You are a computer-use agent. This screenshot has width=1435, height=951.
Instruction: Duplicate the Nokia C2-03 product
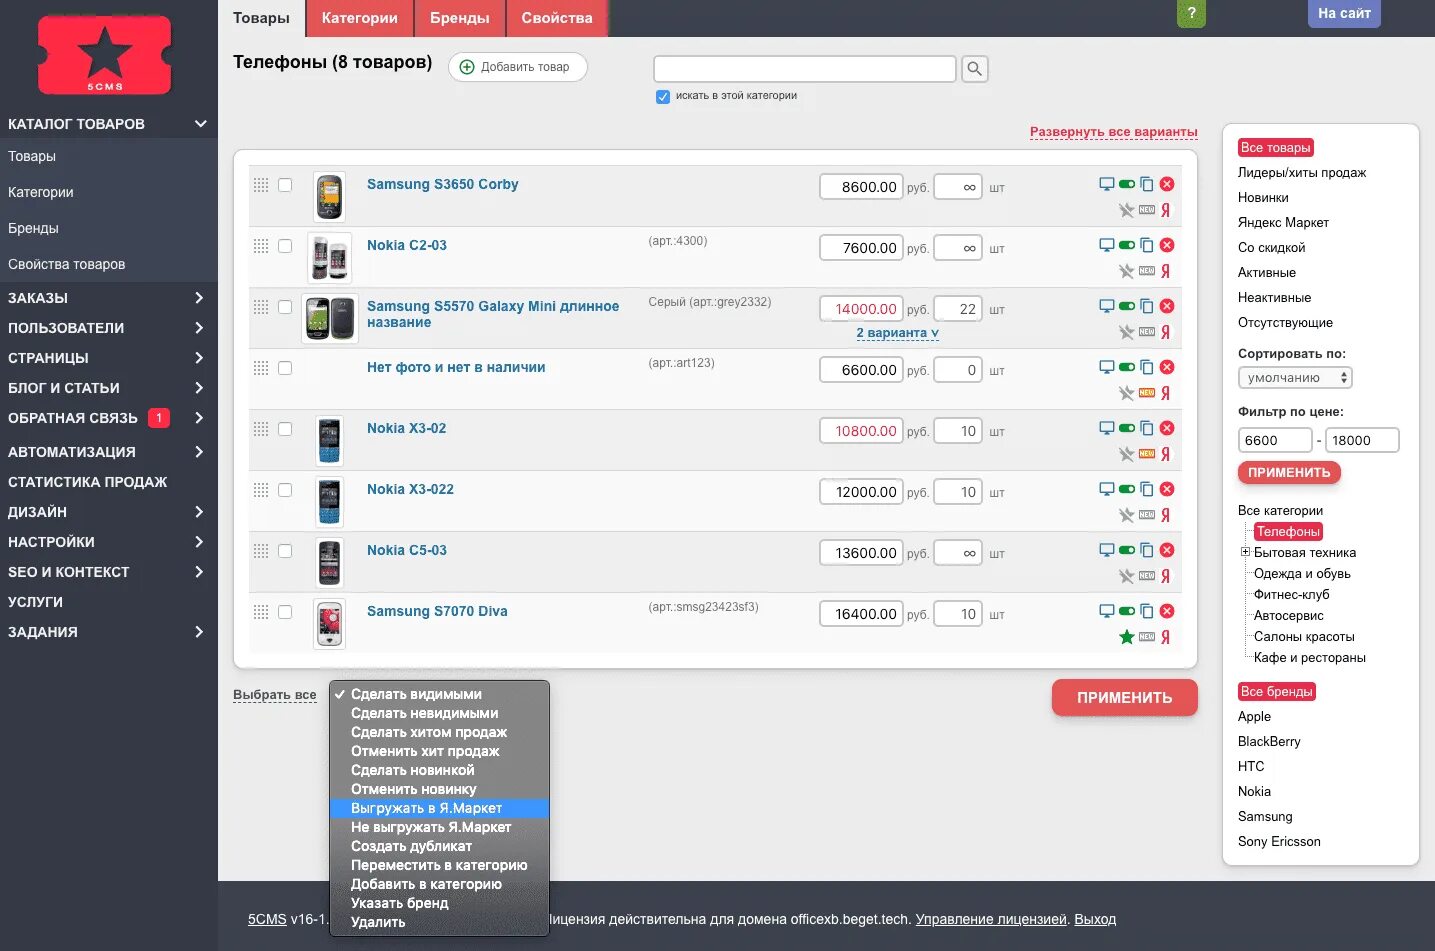pyautogui.click(x=1147, y=245)
